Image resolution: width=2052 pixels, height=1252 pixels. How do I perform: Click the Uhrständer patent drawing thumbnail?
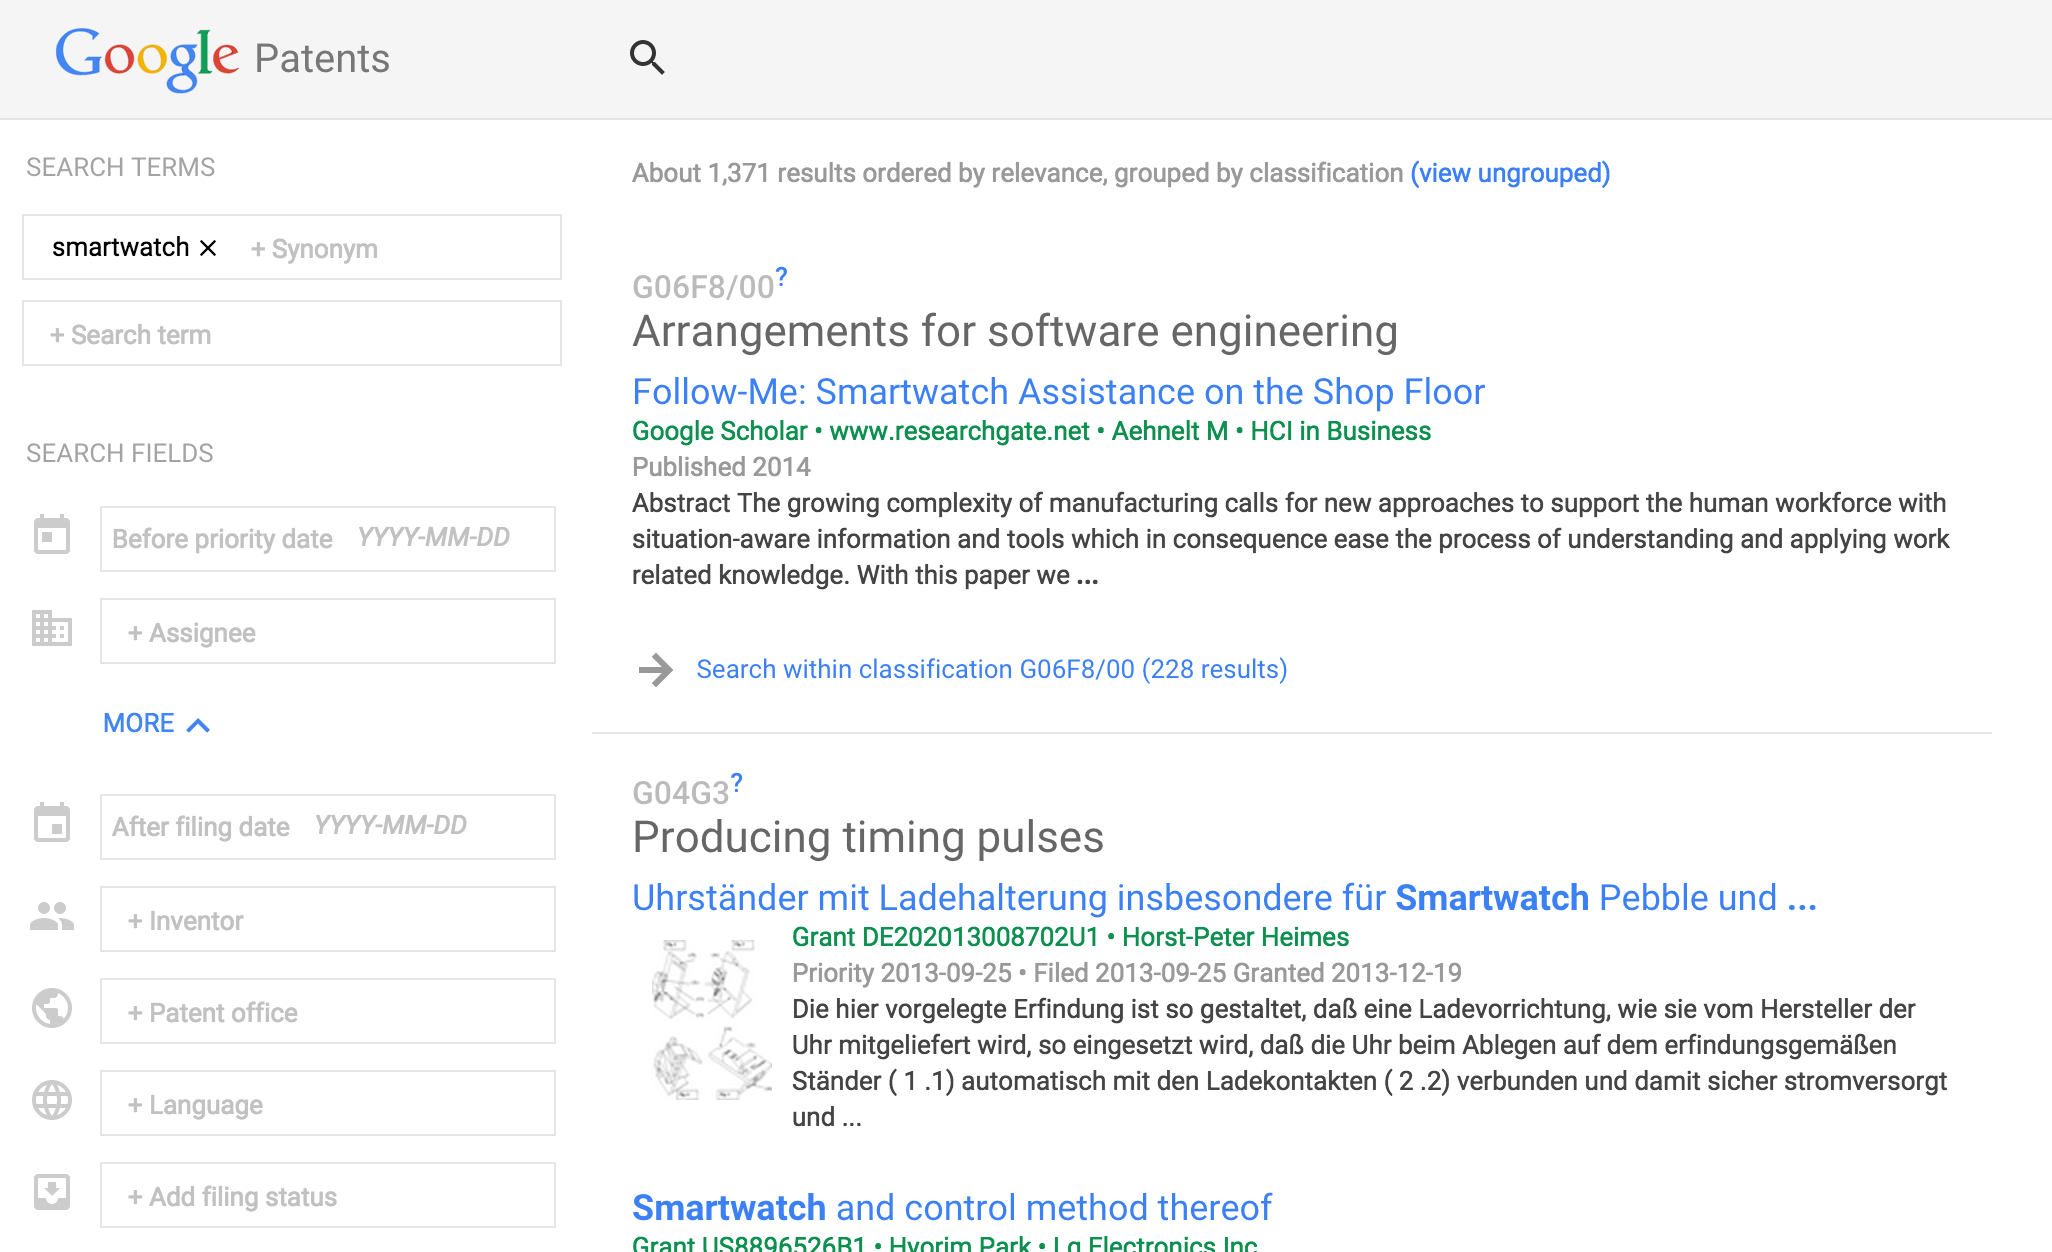(x=711, y=1019)
